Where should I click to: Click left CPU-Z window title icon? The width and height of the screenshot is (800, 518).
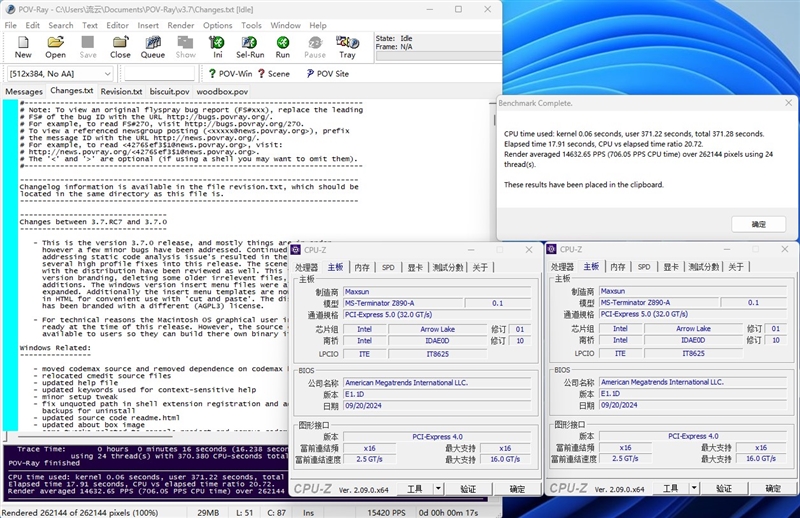click(296, 250)
